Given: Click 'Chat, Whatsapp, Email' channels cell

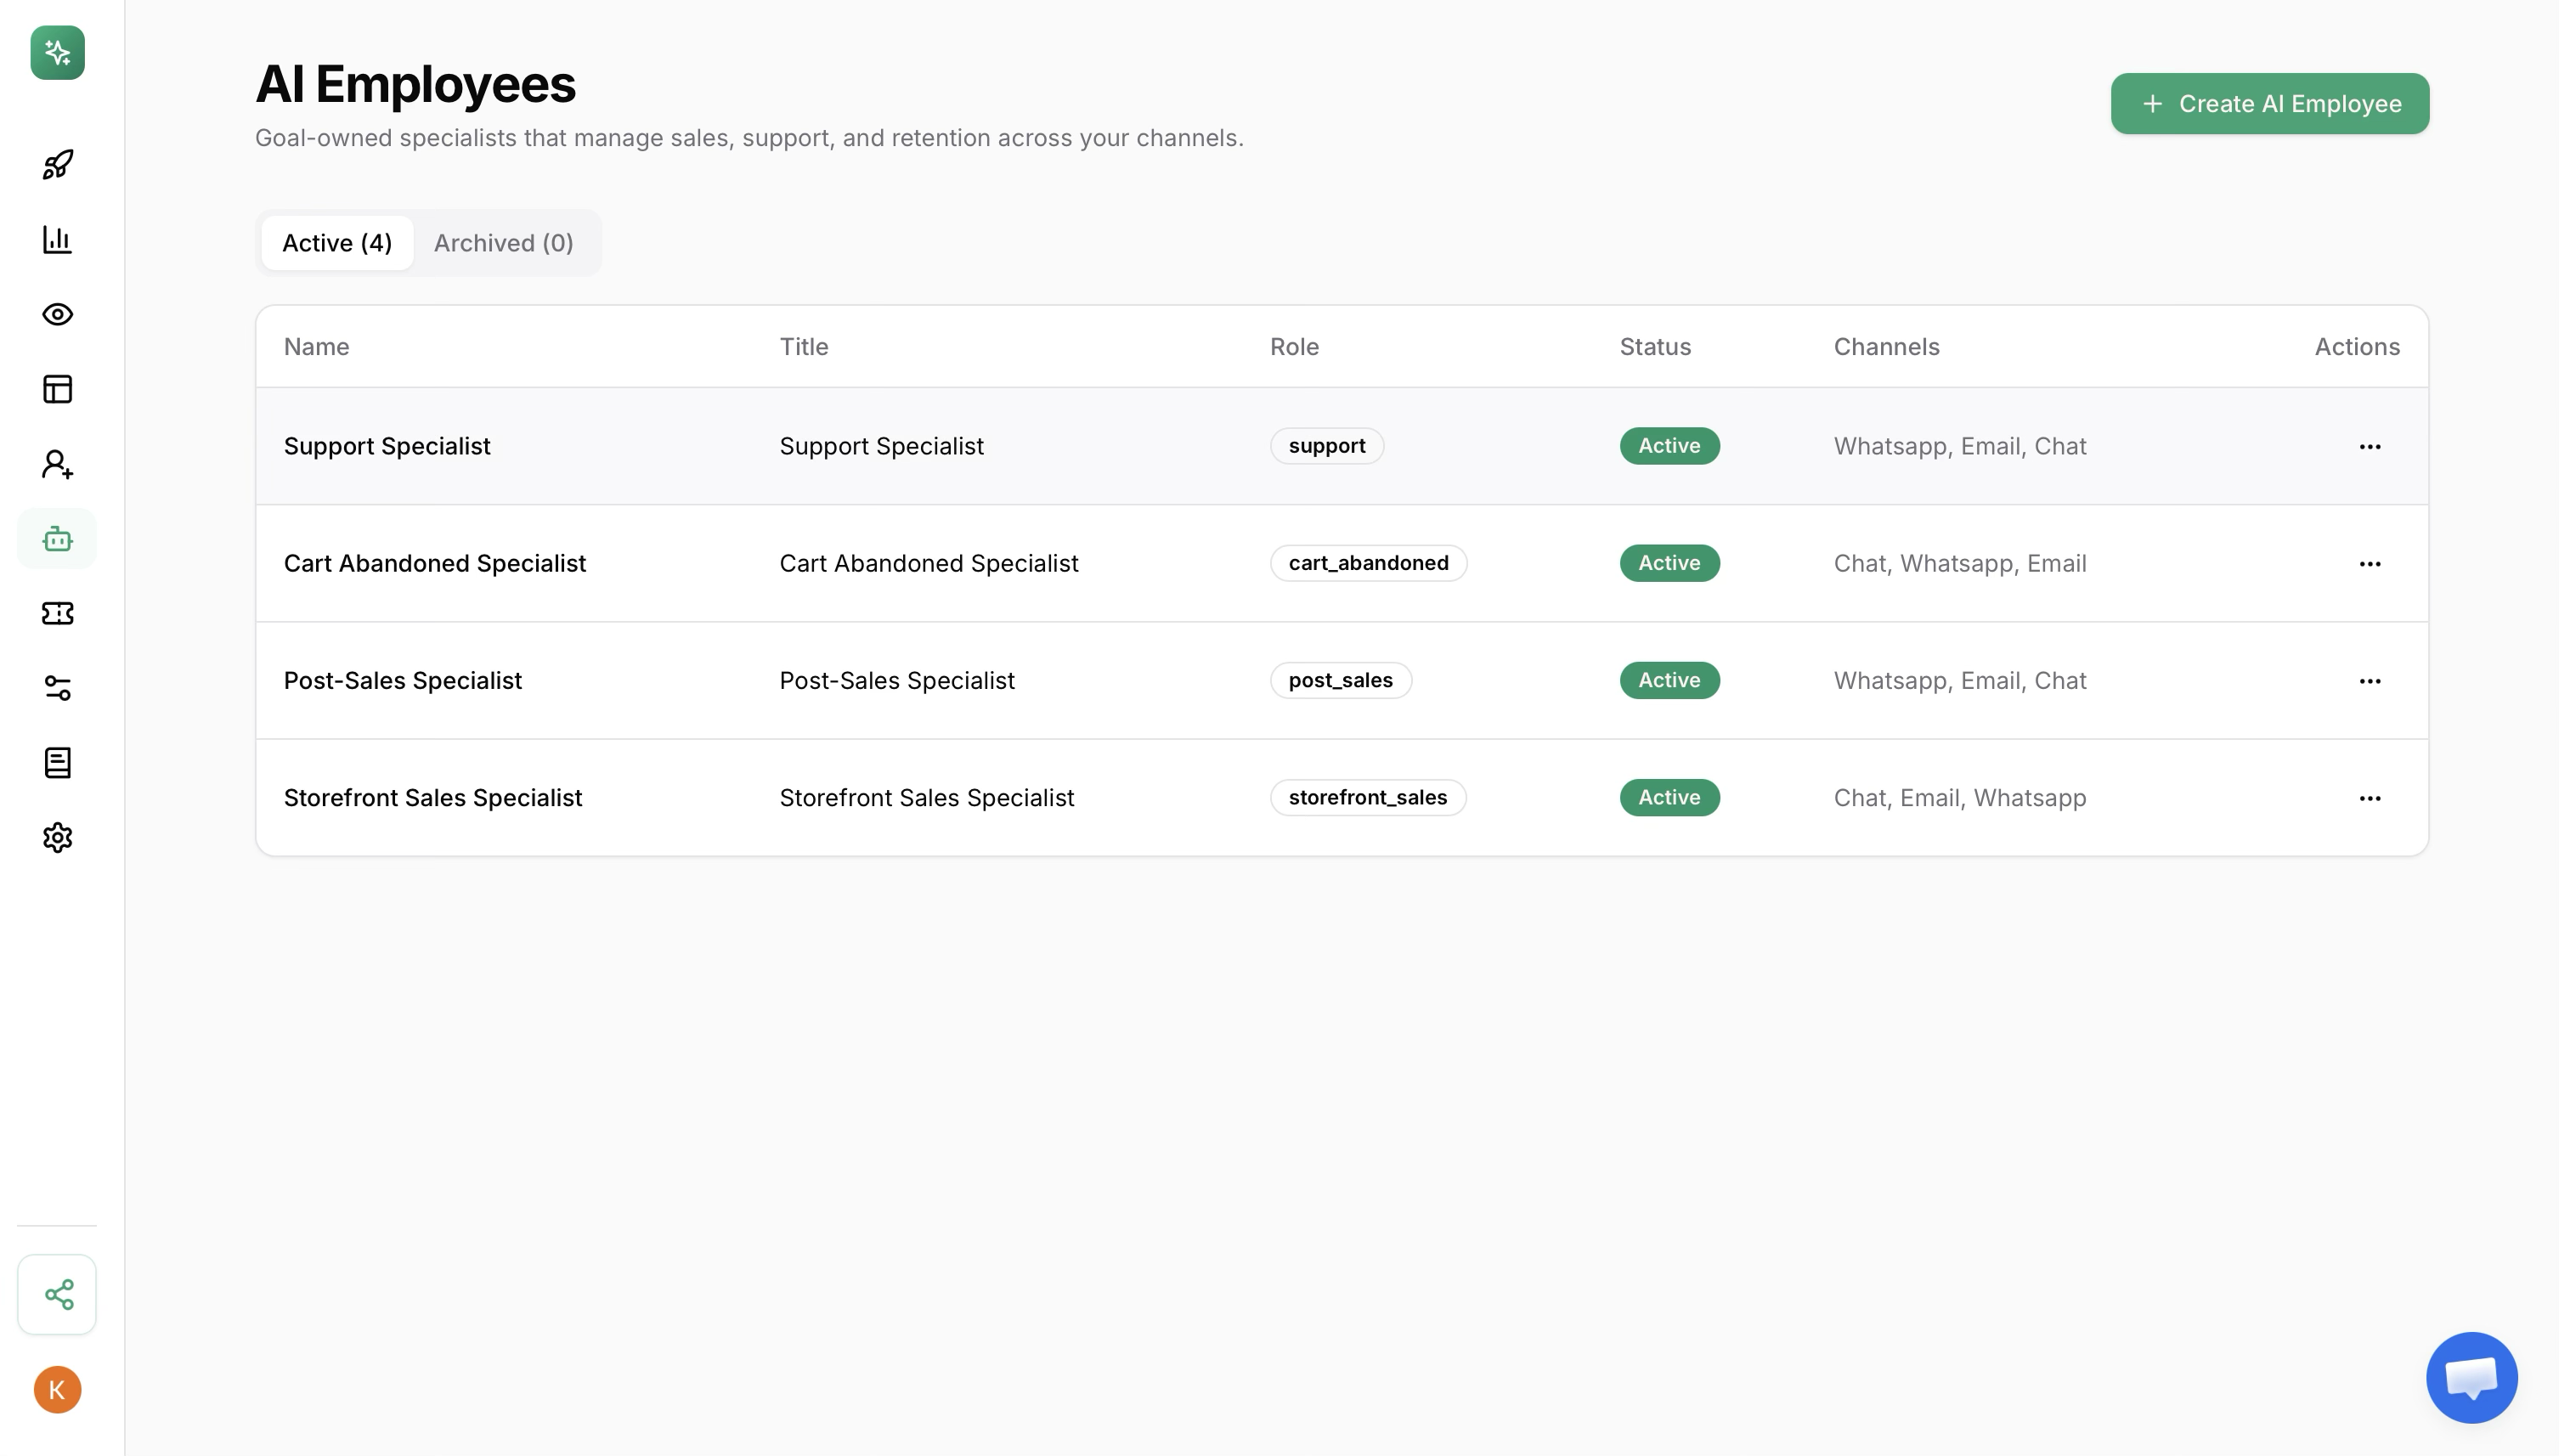Looking at the screenshot, I should coord(1959,563).
